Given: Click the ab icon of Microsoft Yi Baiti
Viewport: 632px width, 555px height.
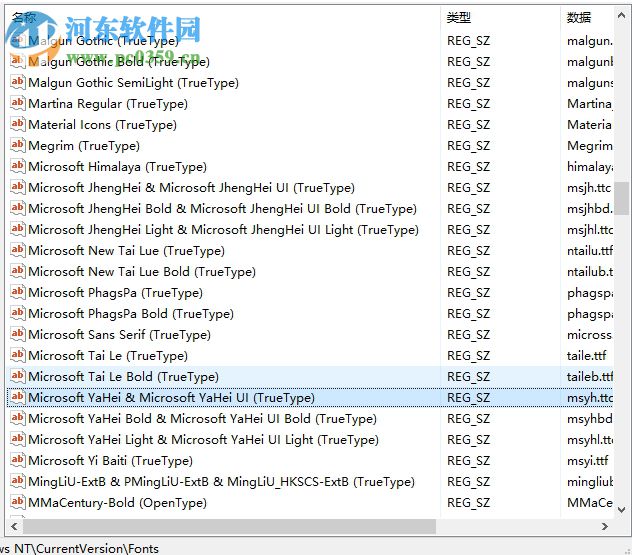Looking at the screenshot, I should [17, 459].
